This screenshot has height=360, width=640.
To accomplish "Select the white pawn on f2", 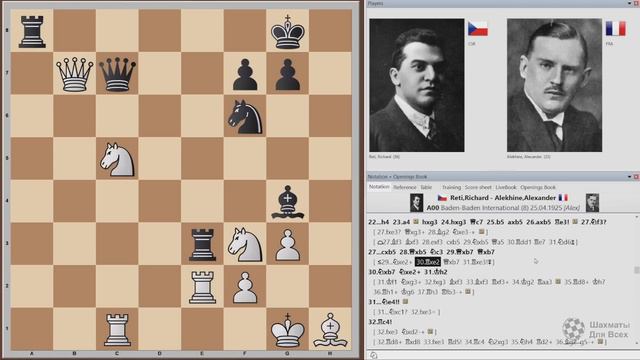I will click(x=245, y=288).
